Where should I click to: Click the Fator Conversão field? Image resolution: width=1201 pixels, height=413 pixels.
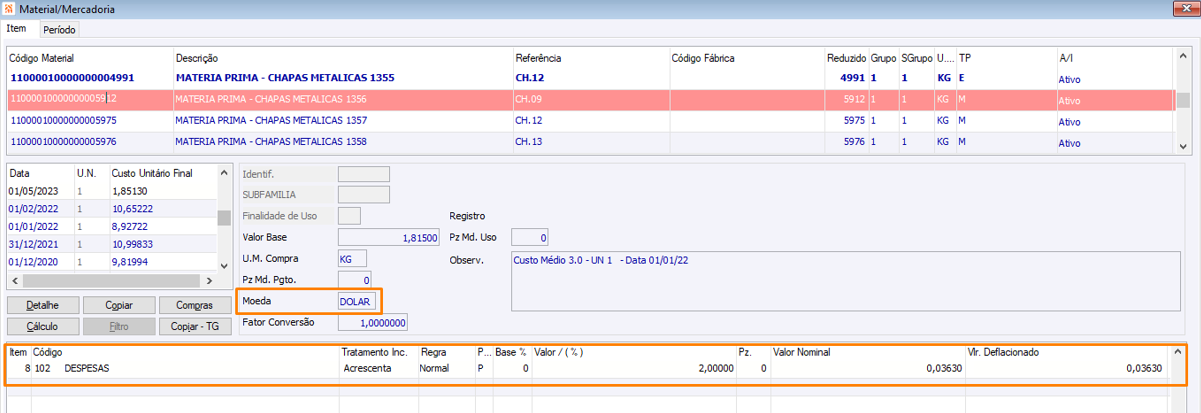(x=373, y=323)
